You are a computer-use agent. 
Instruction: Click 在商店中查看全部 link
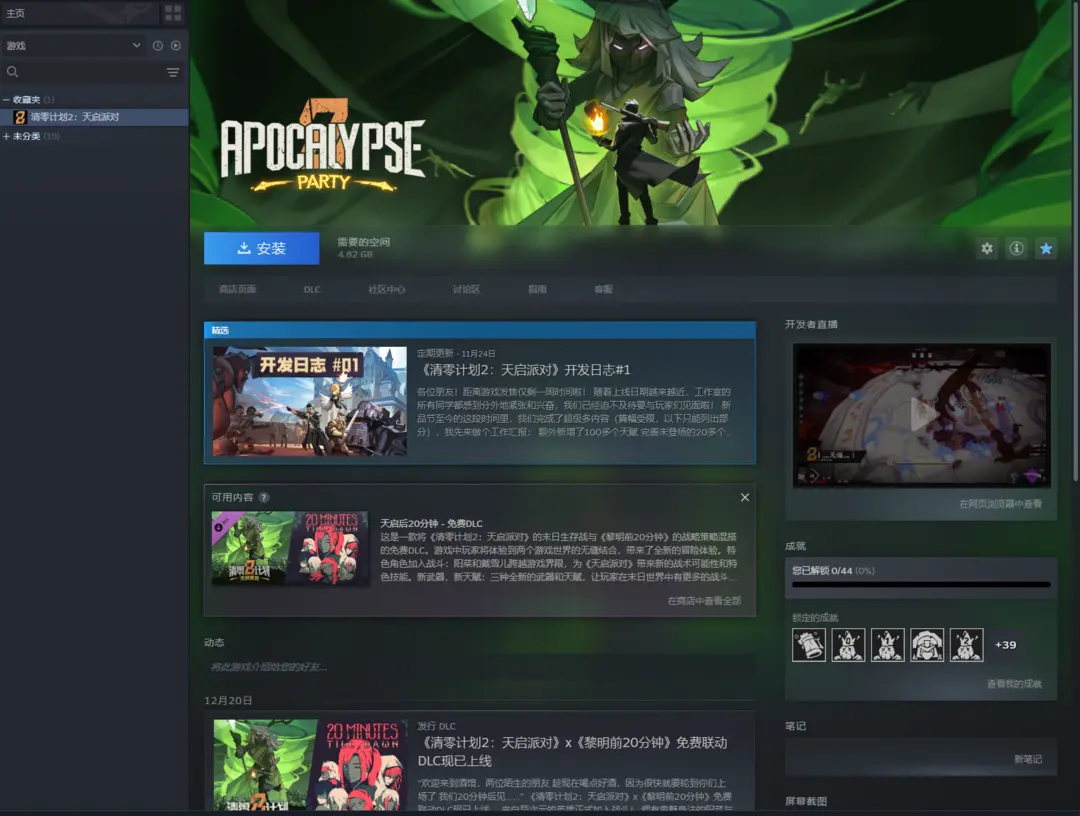(x=704, y=601)
